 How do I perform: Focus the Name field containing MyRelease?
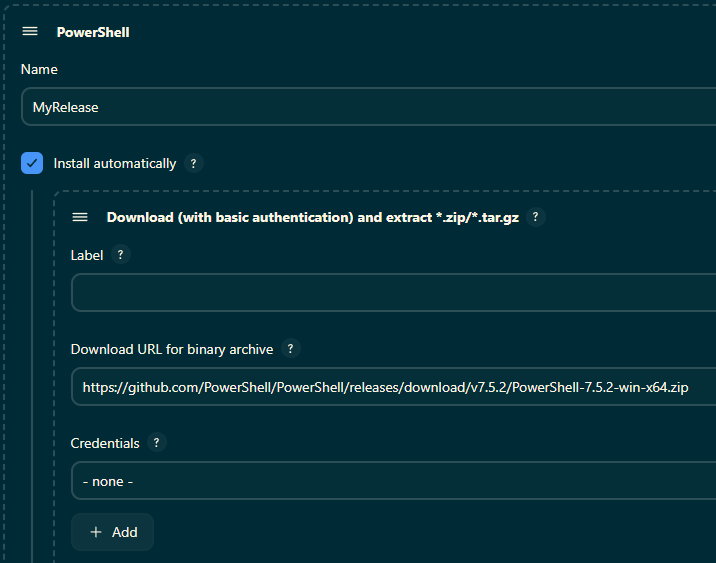360,107
